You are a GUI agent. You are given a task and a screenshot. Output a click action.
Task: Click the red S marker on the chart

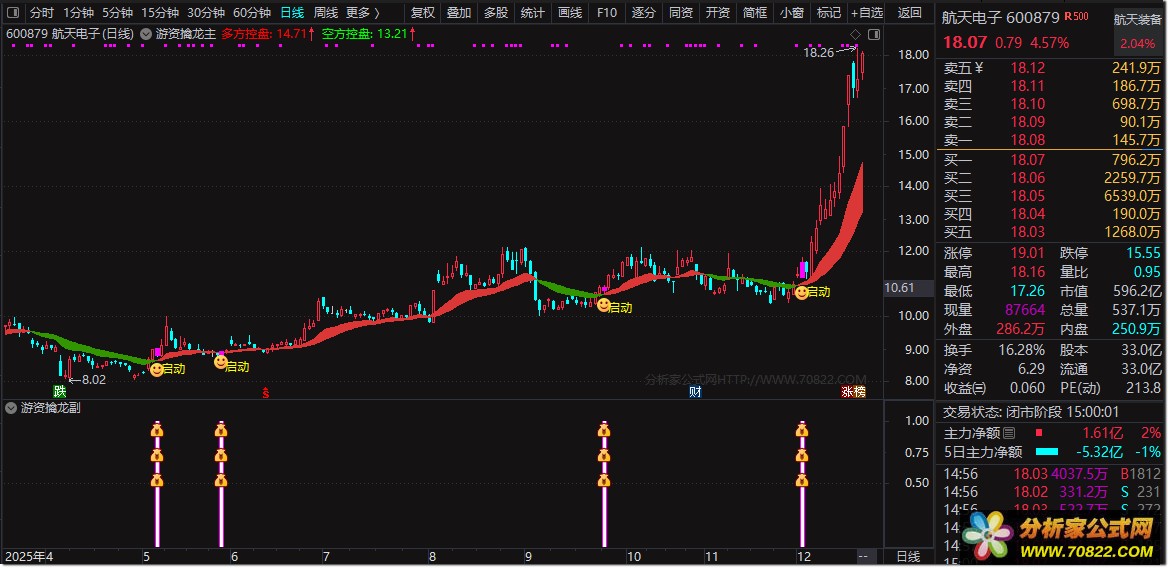pyautogui.click(x=265, y=391)
